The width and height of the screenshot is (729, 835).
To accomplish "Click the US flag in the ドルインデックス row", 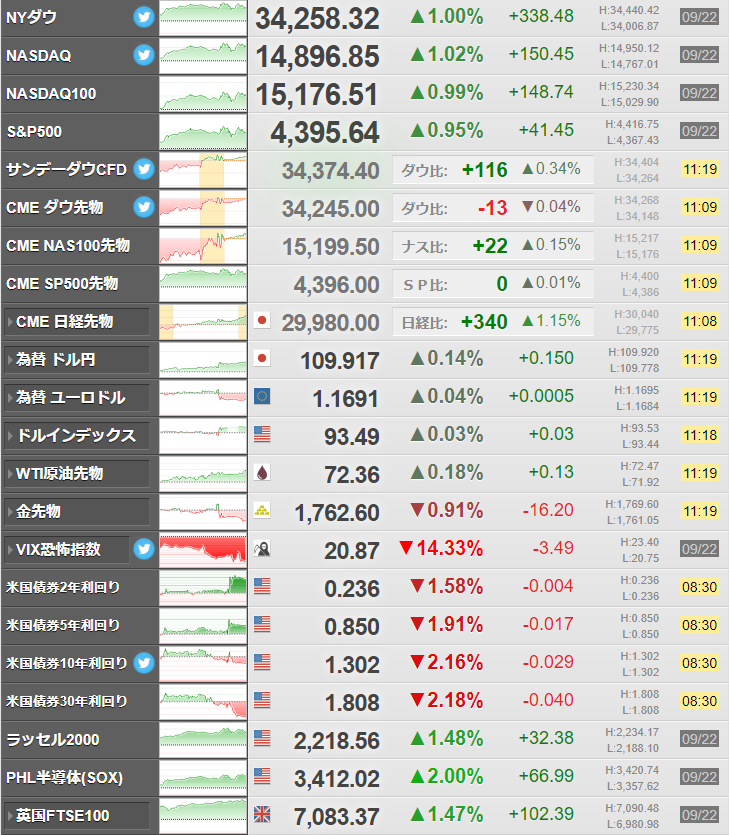I will tap(261, 434).
